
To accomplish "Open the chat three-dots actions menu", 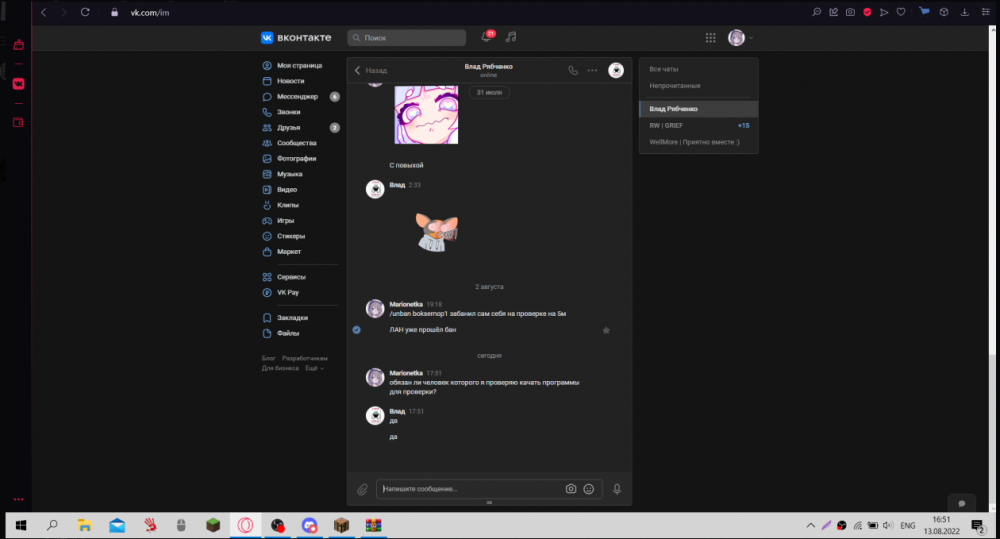I will [592, 70].
